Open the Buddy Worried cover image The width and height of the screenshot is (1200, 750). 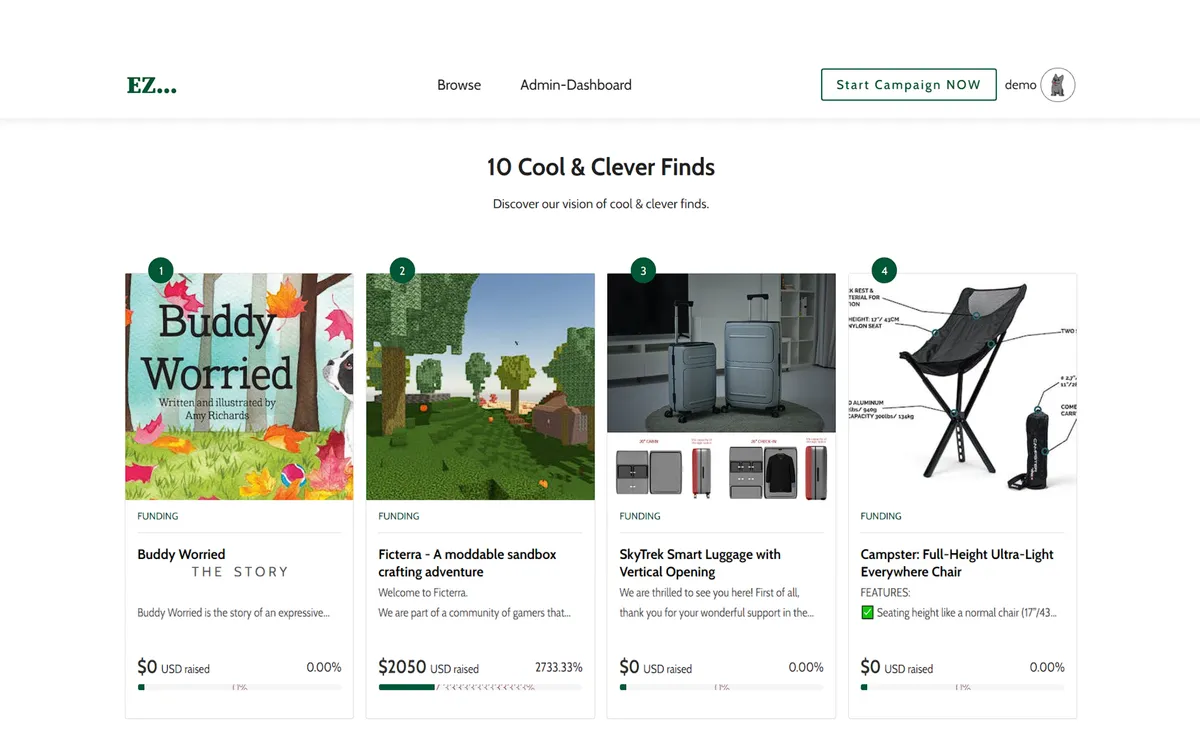(239, 387)
